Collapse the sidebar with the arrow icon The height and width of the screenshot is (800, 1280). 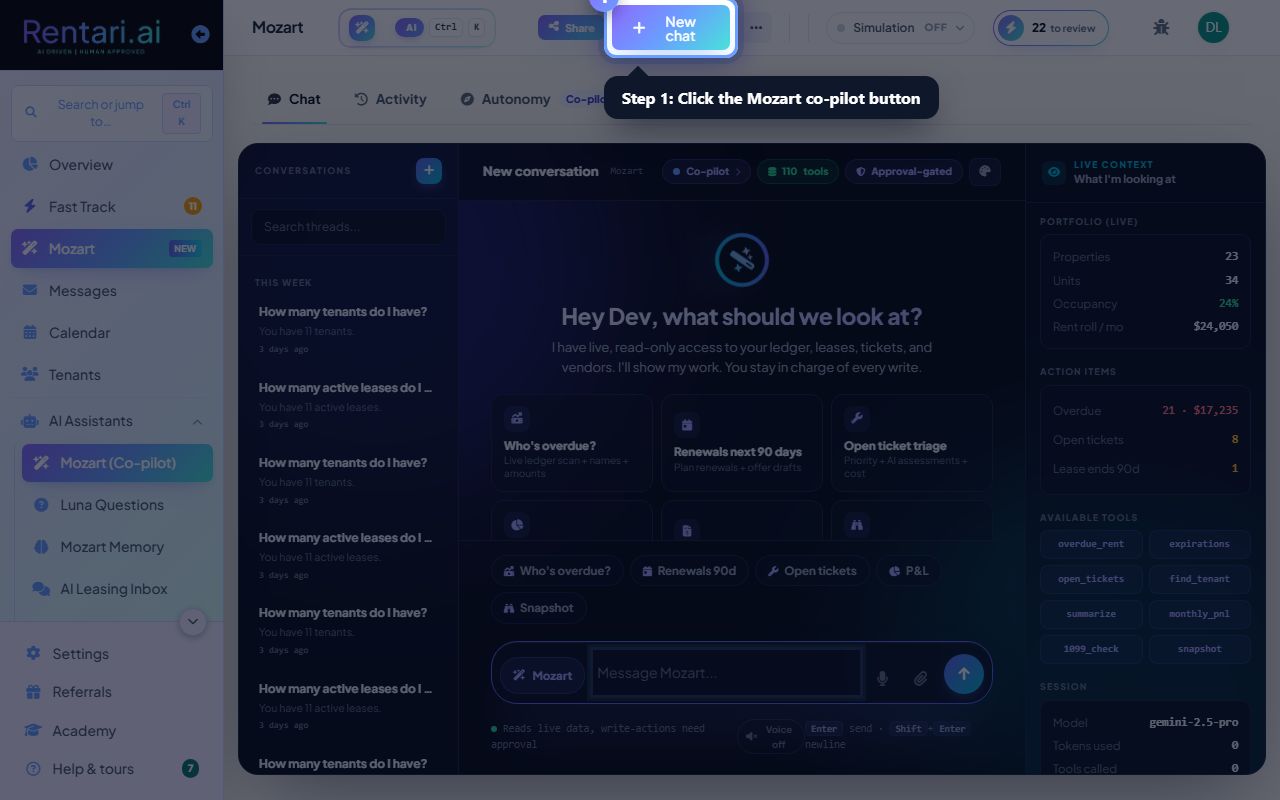tap(200, 34)
